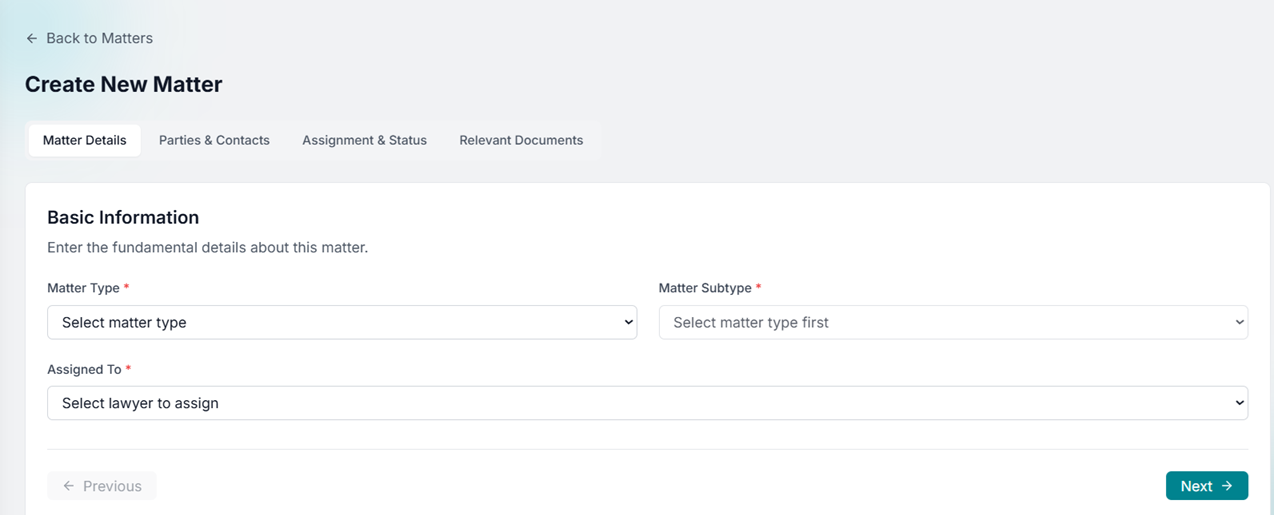1275x515 pixels.
Task: Click the Matter Type field label
Action: pos(83,288)
